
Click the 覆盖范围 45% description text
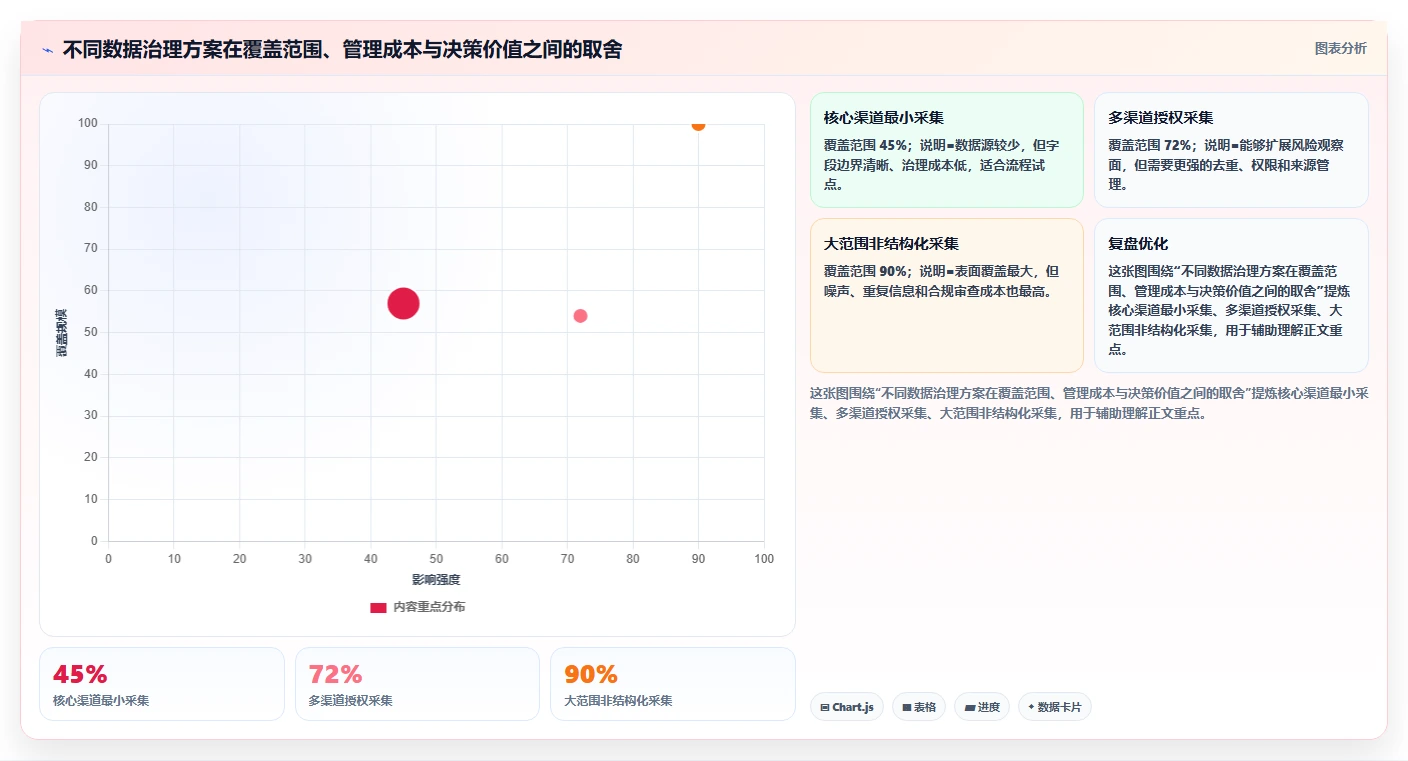click(x=942, y=165)
